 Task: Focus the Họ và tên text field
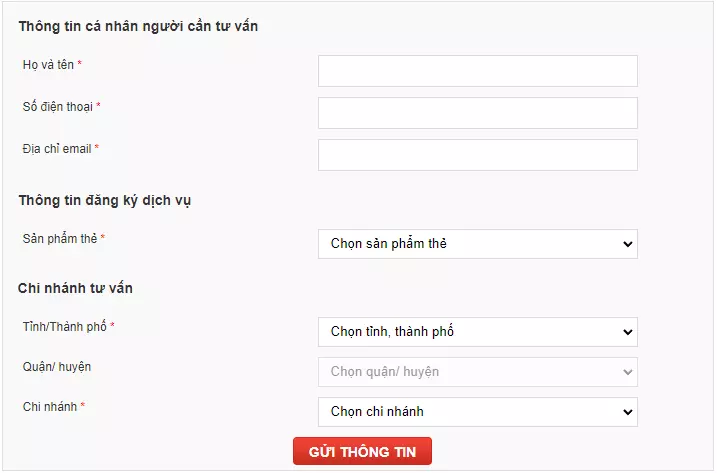[x=478, y=71]
